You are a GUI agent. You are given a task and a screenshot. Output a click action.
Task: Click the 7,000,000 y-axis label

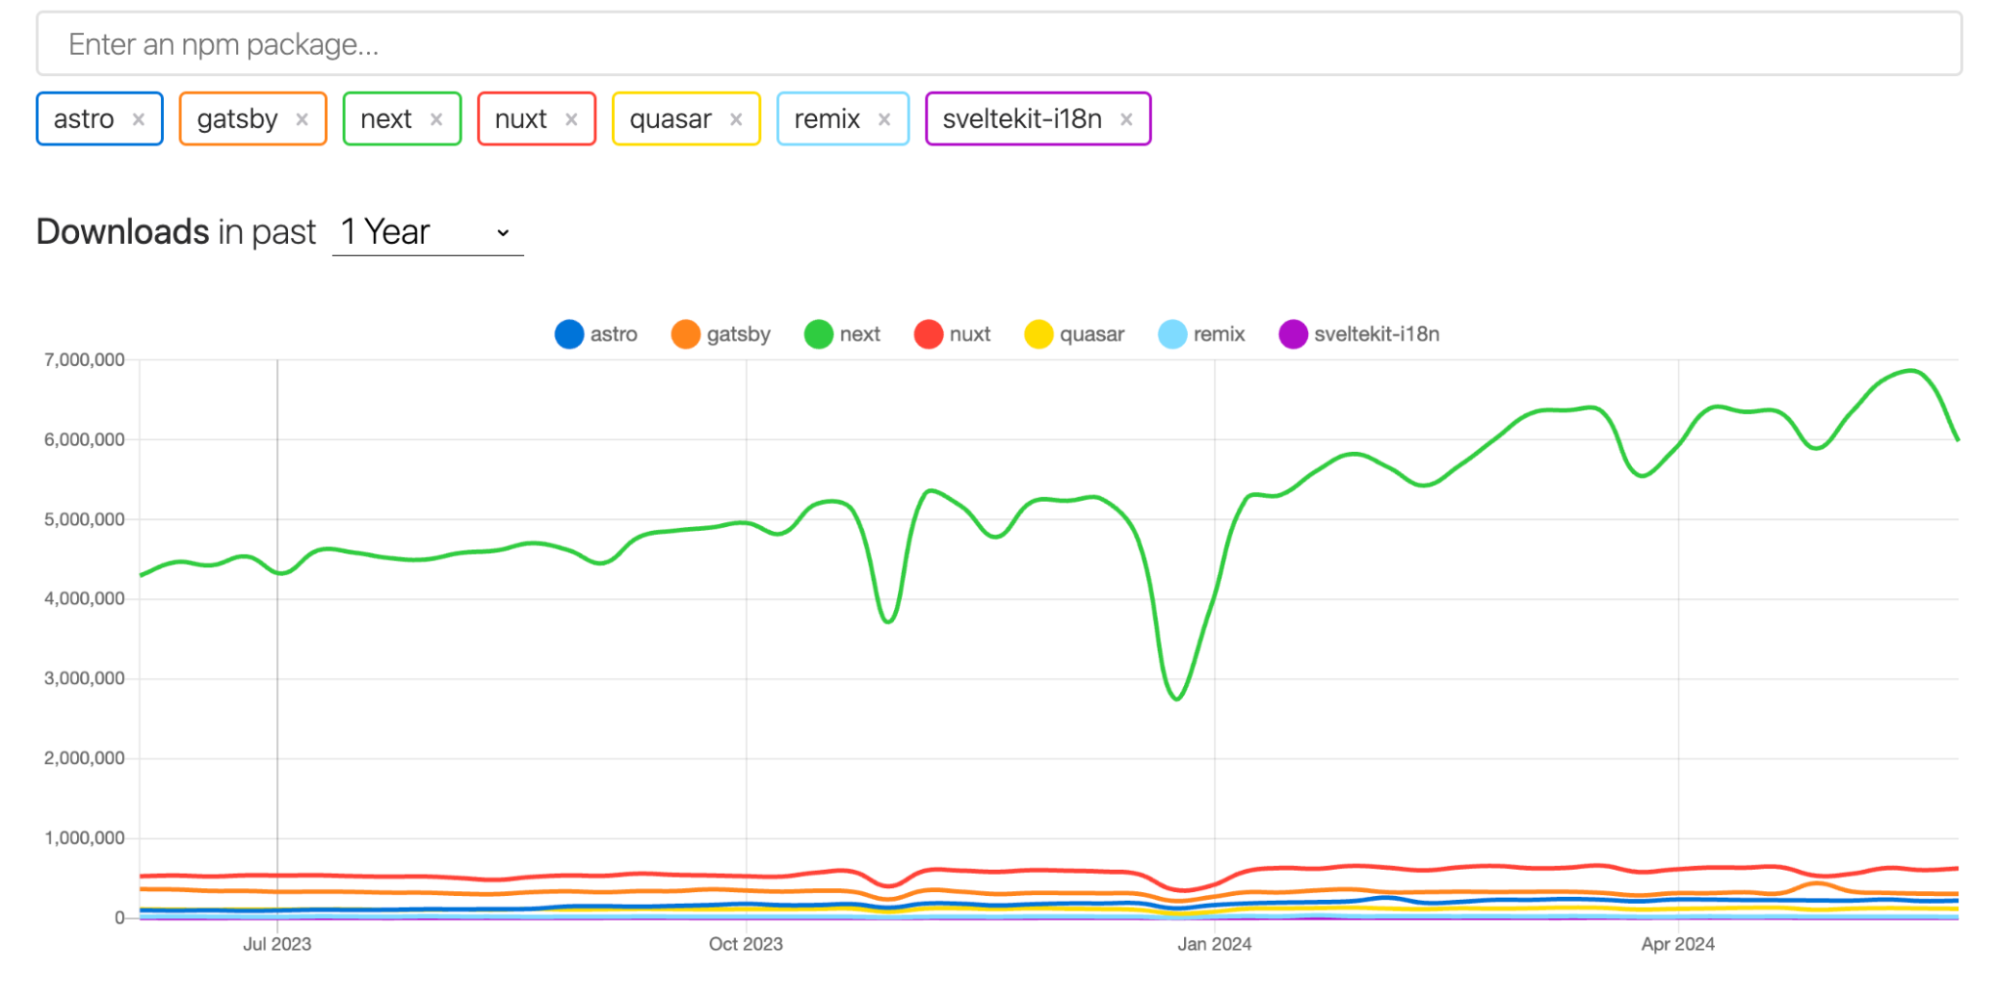[x=84, y=360]
